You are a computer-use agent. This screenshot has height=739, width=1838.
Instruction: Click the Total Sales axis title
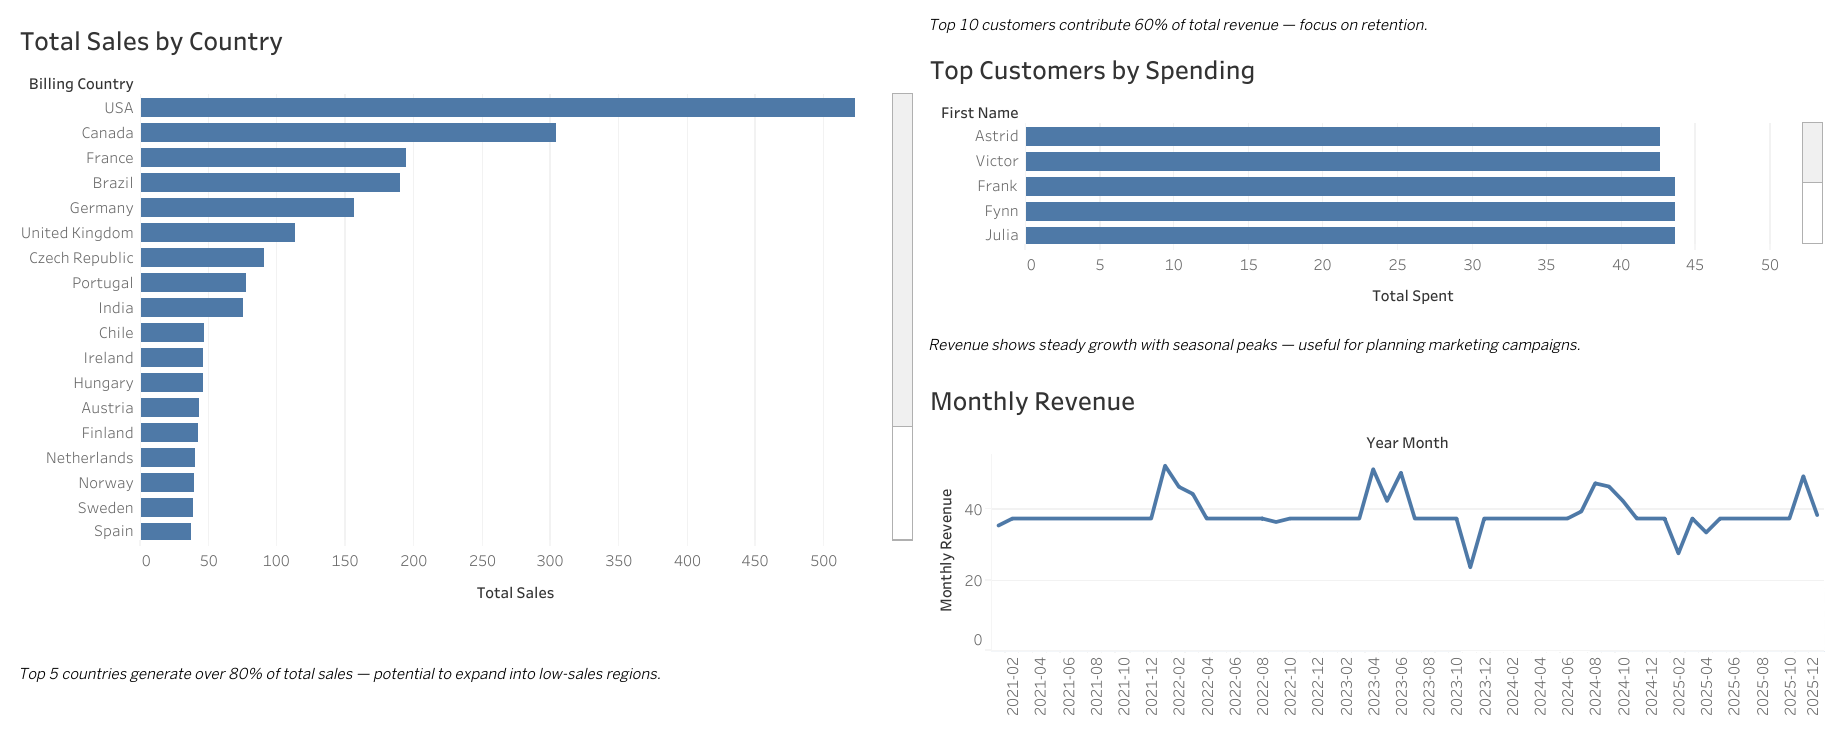pyautogui.click(x=515, y=593)
